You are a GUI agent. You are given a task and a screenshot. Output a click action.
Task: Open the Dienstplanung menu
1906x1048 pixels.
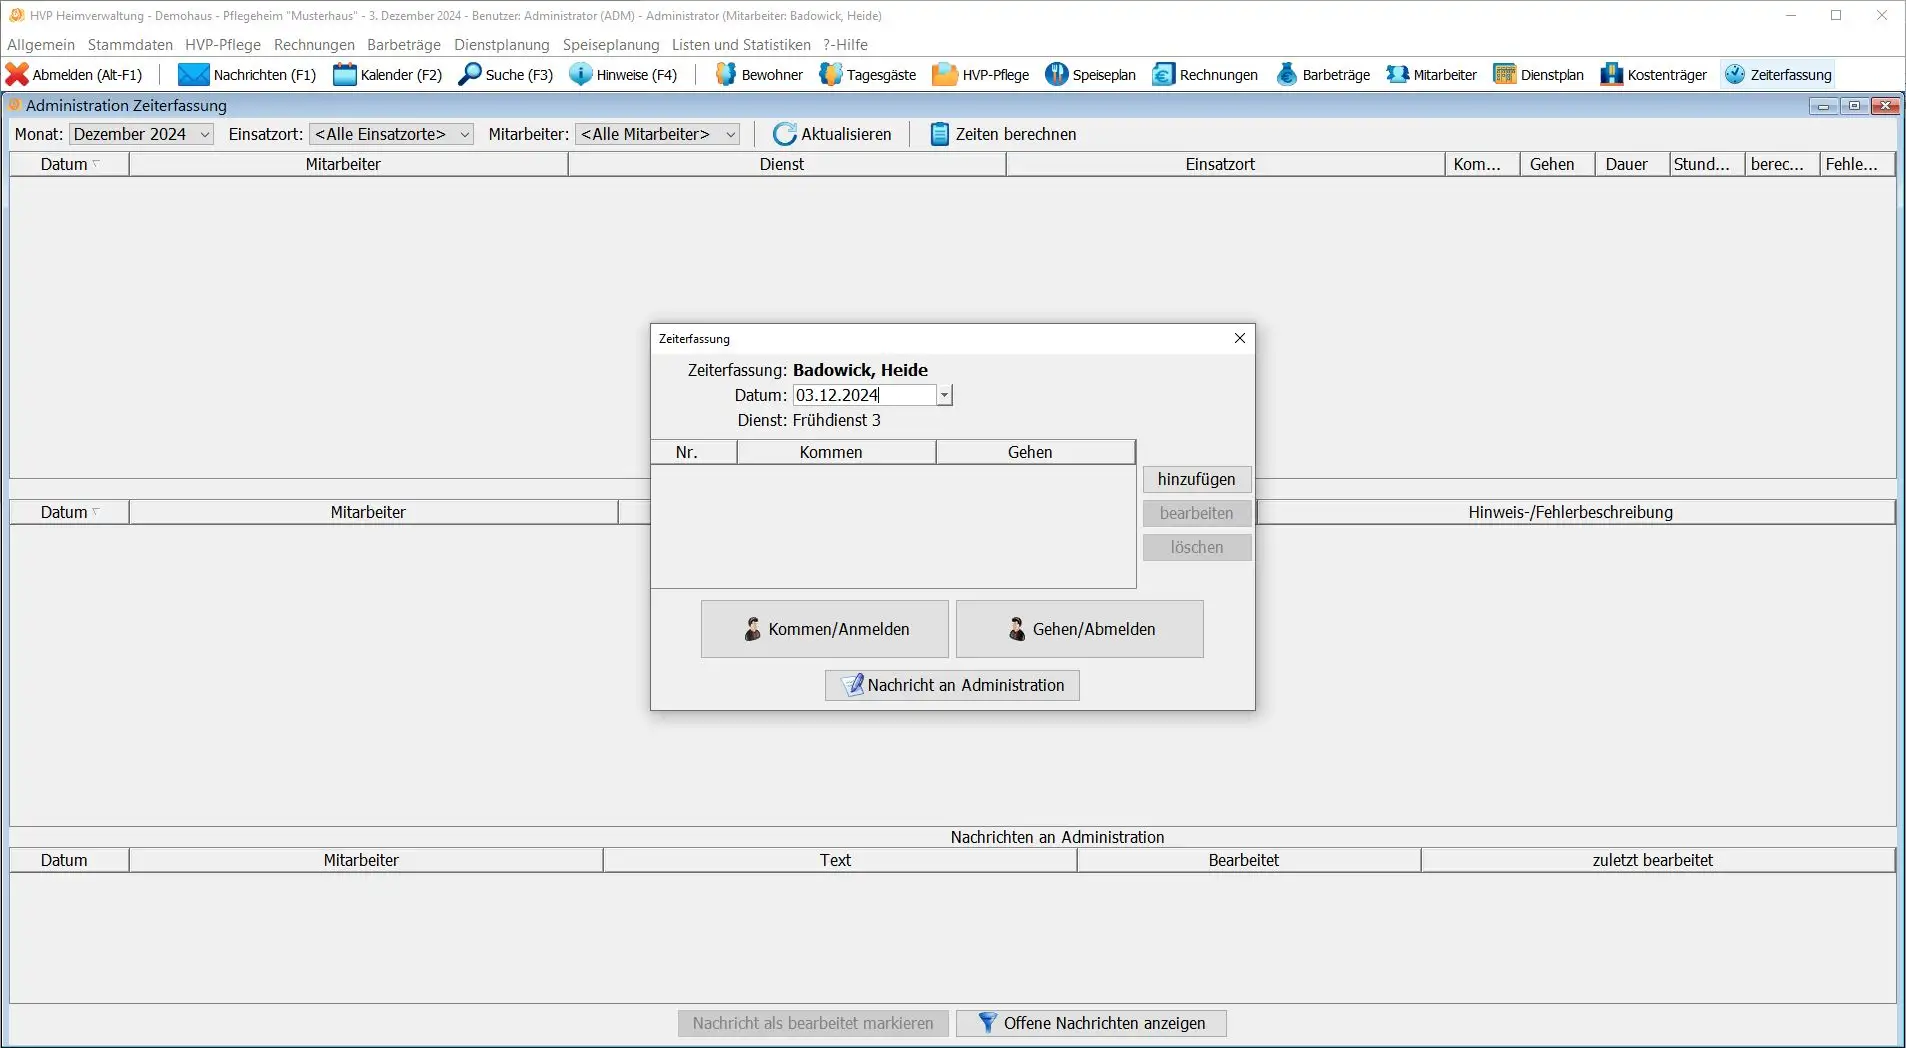(x=501, y=45)
